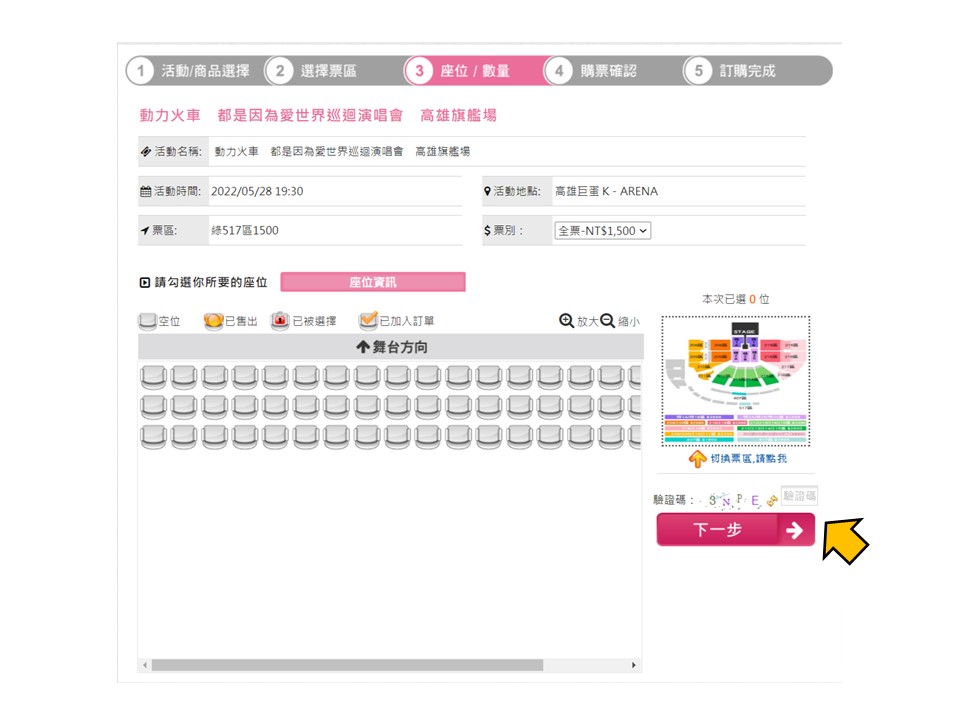Click the pink 座位資訊 button
Image resolution: width=960 pixels, height=720 pixels.
(x=373, y=282)
